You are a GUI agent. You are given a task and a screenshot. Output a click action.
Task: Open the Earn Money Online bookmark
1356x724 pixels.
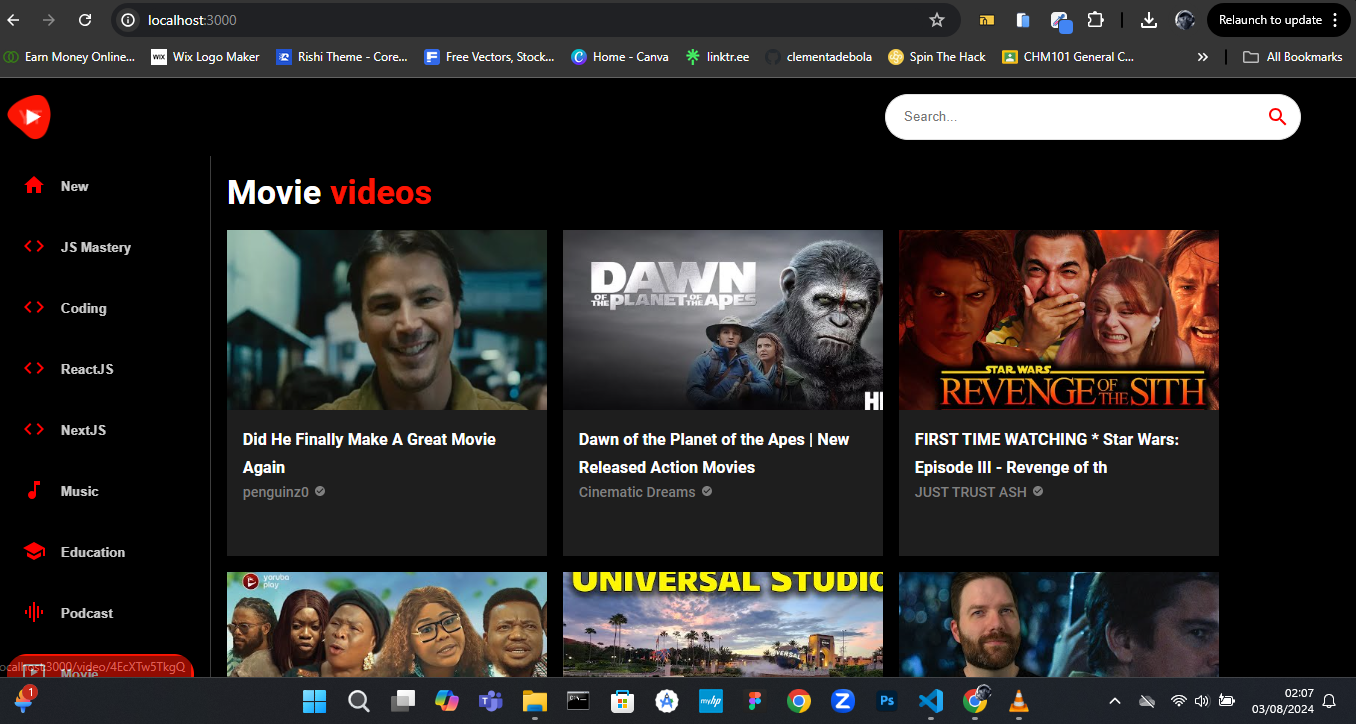click(x=70, y=57)
